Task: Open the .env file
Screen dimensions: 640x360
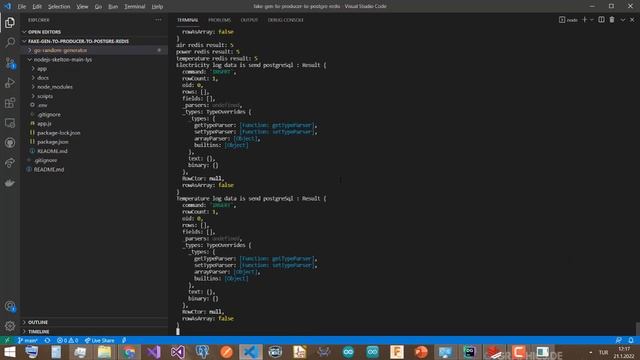Action: 42,105
